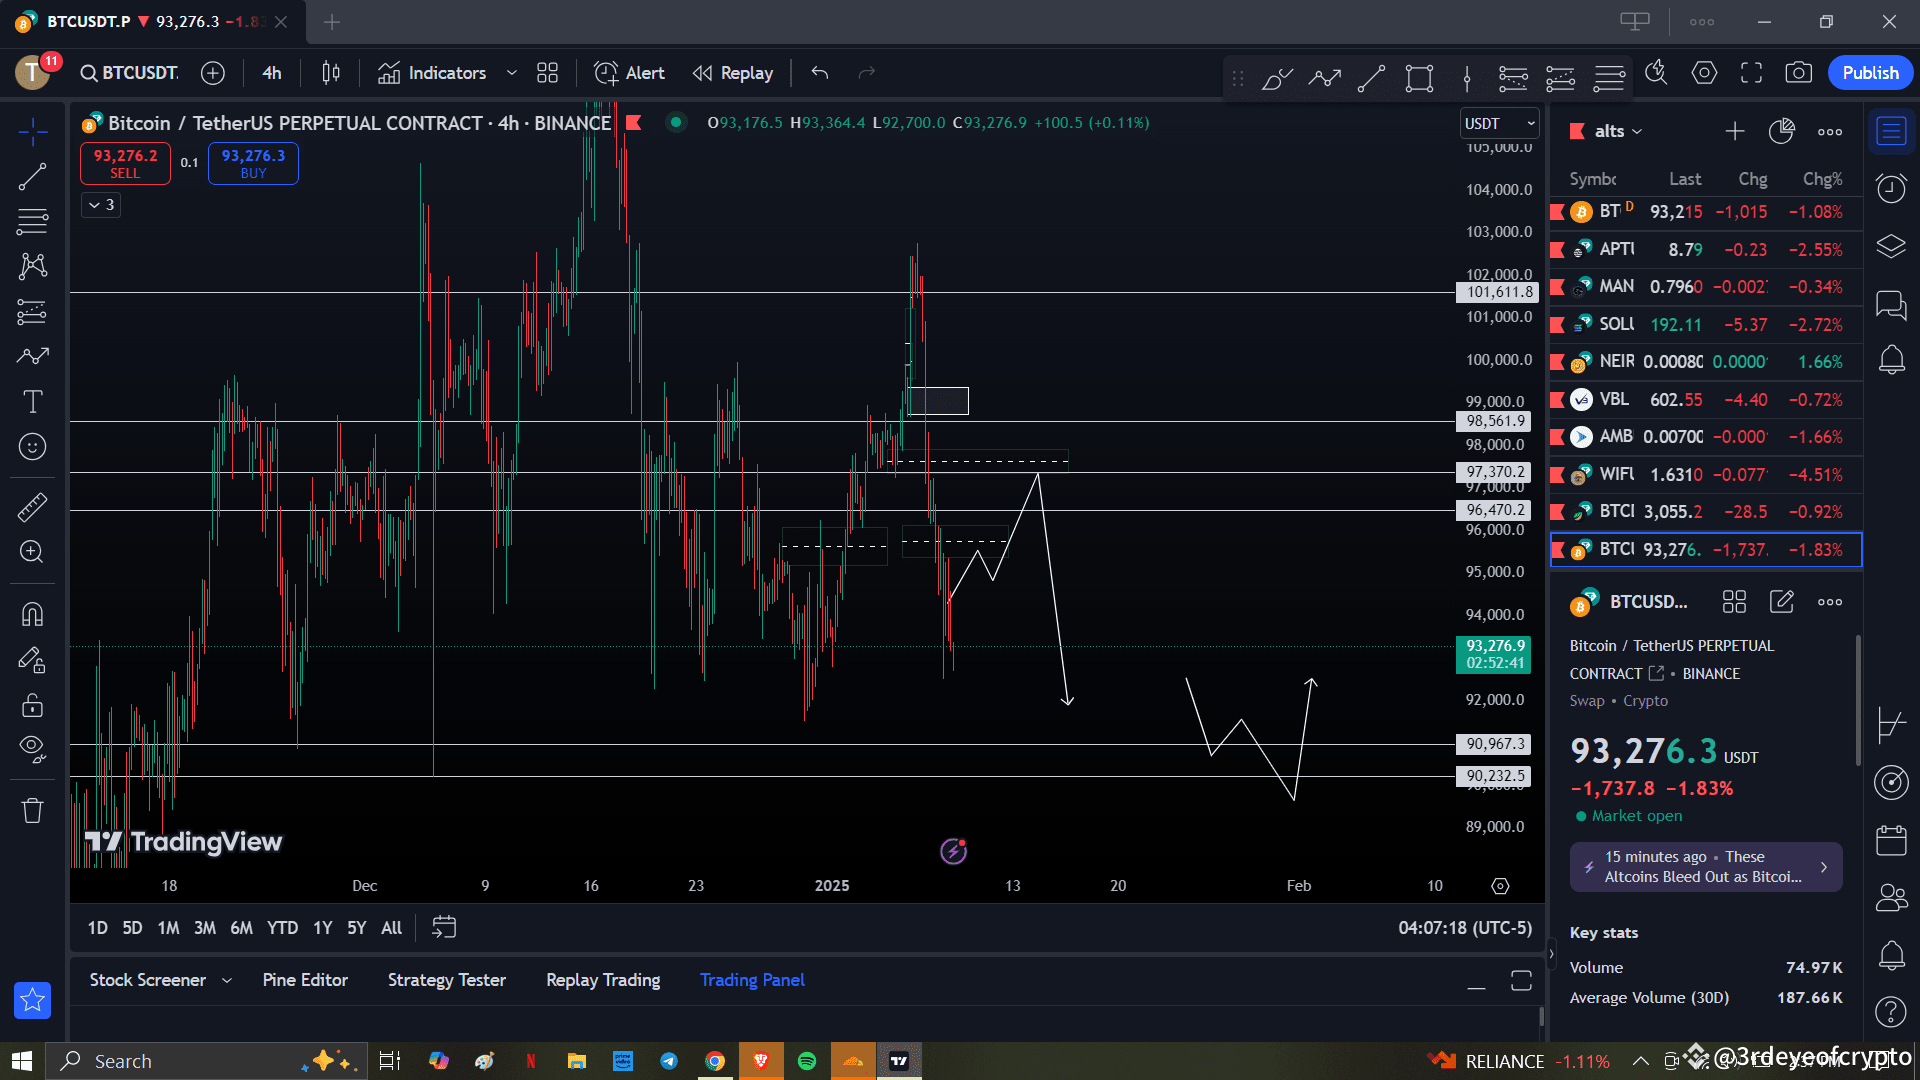
Task: Toggle fullscreen chart mode
Action: coord(1751,72)
